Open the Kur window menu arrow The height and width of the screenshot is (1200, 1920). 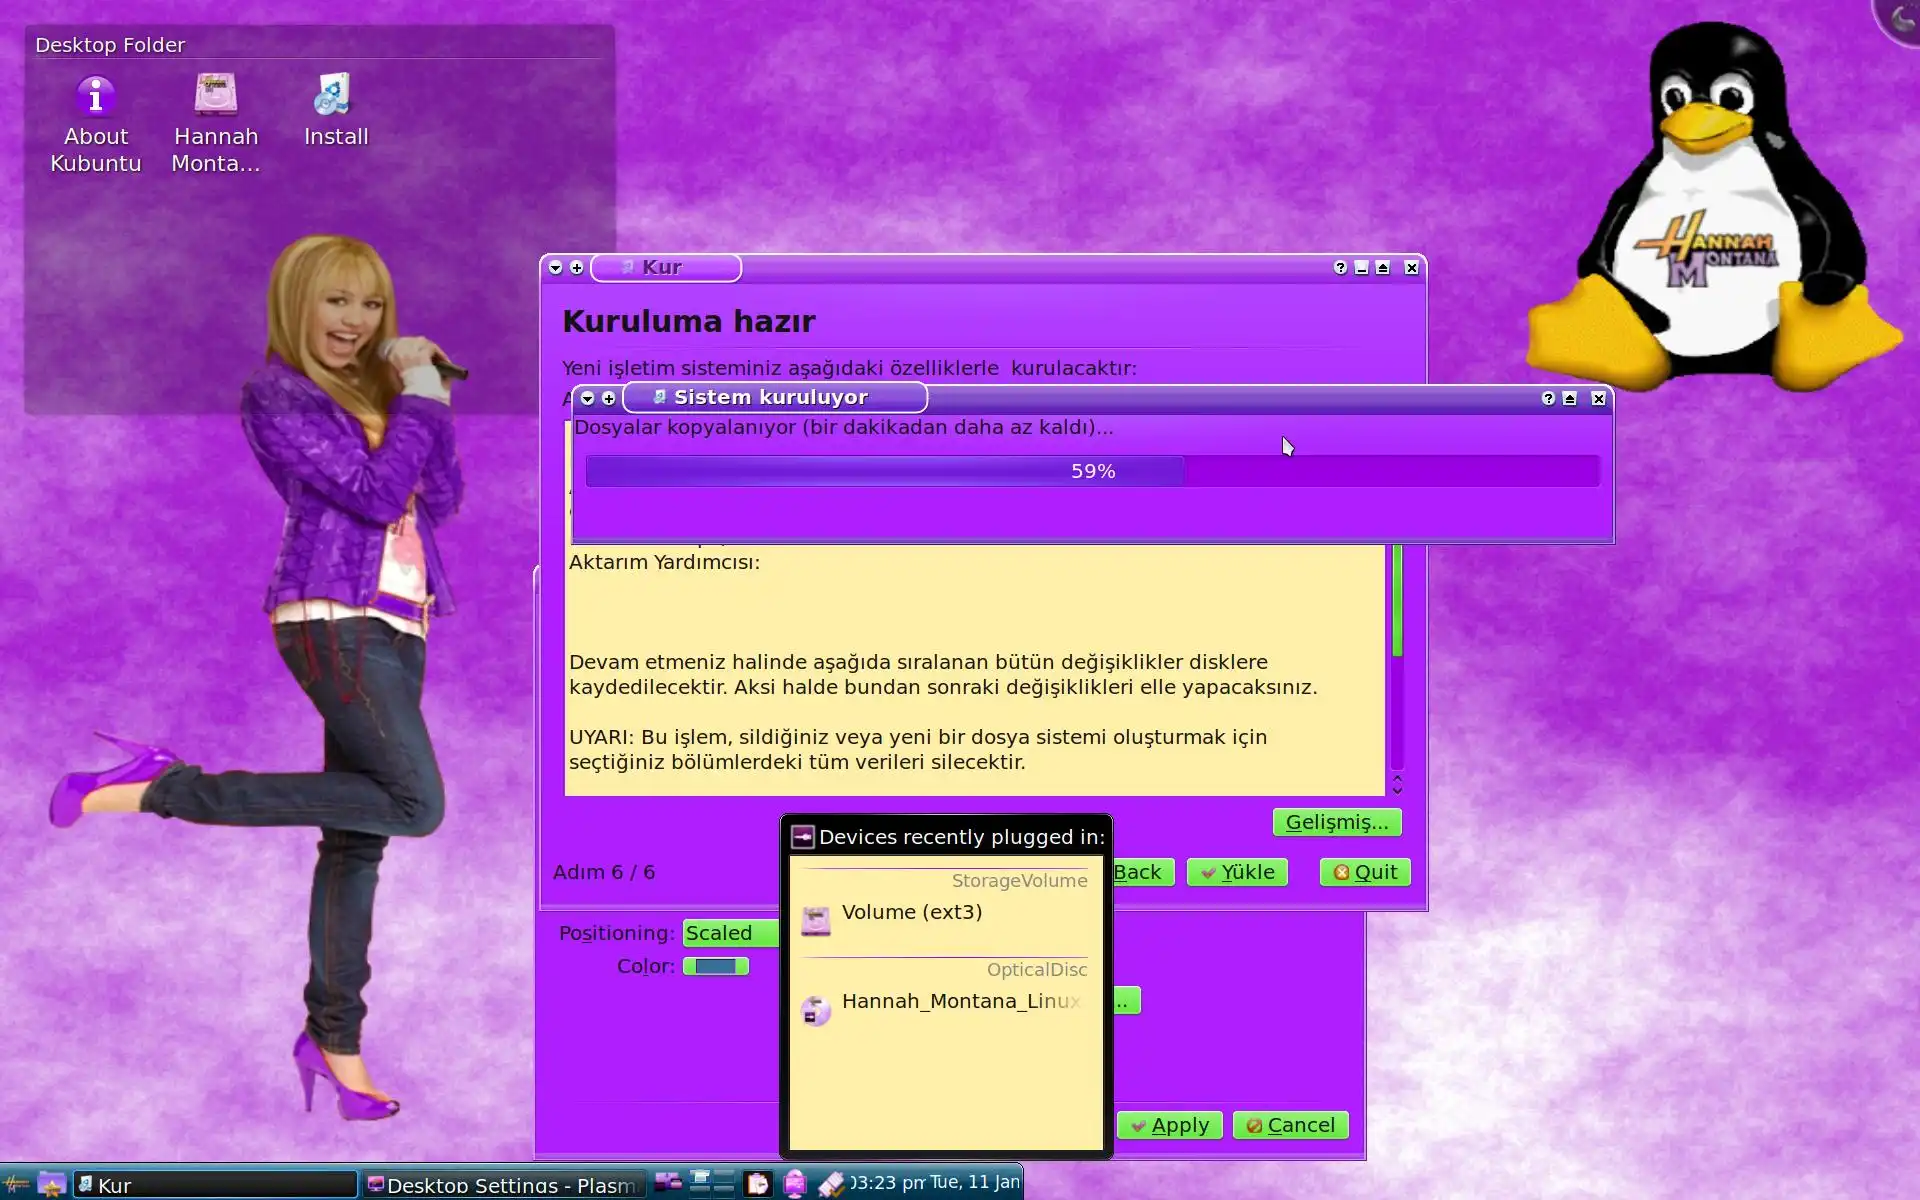556,268
